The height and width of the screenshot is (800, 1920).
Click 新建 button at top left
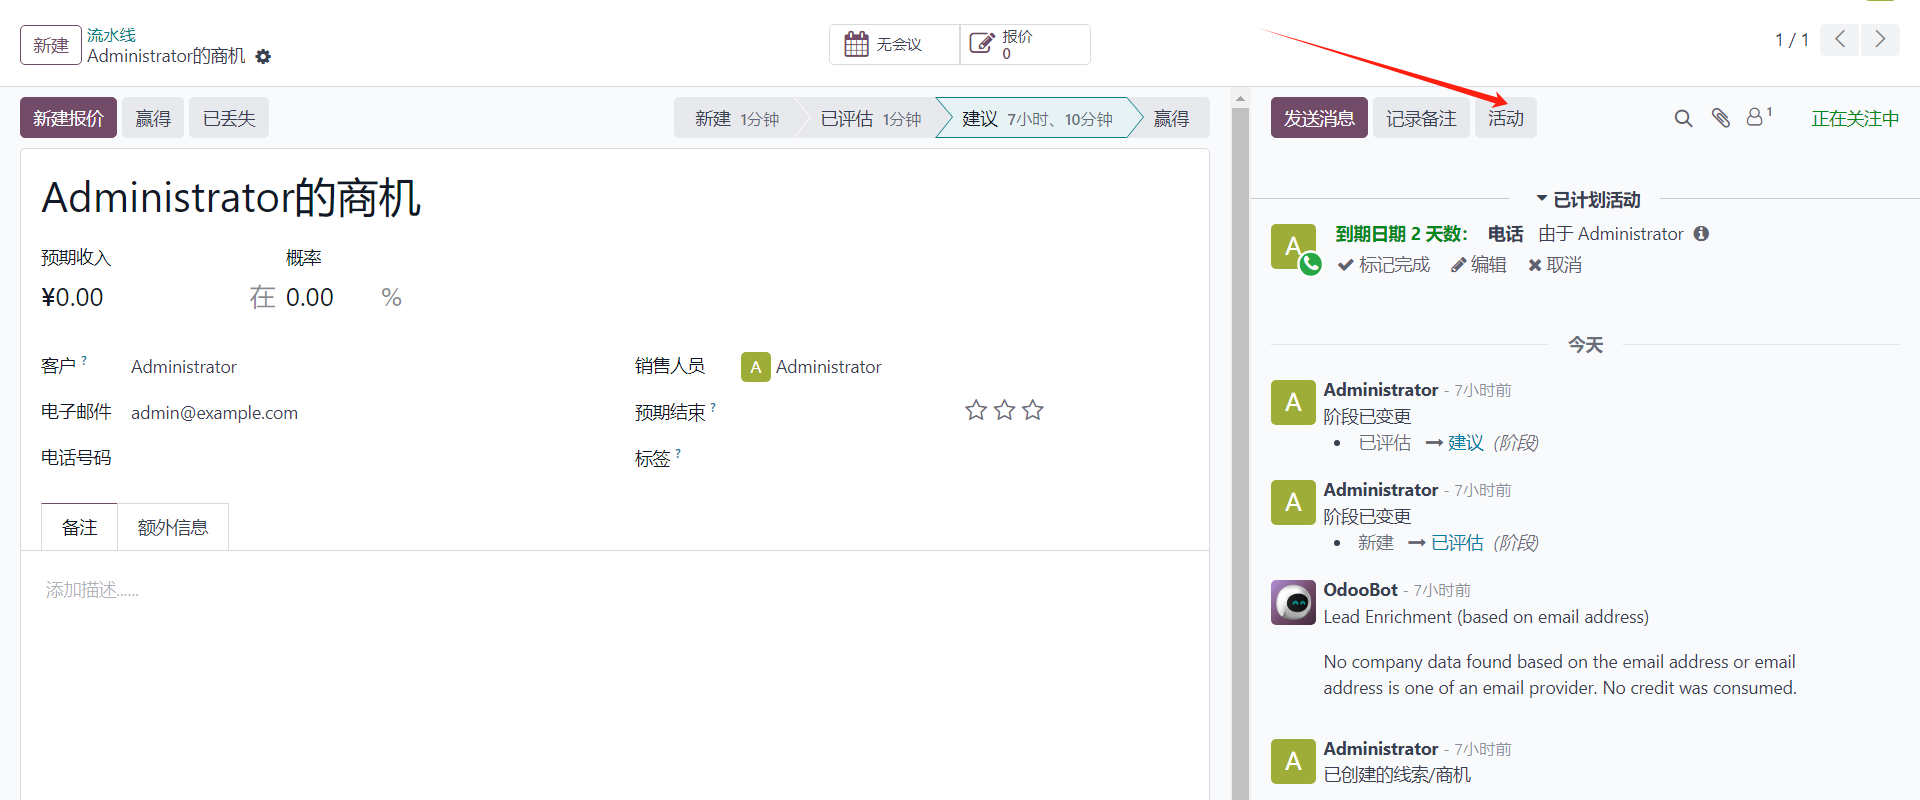click(51, 45)
